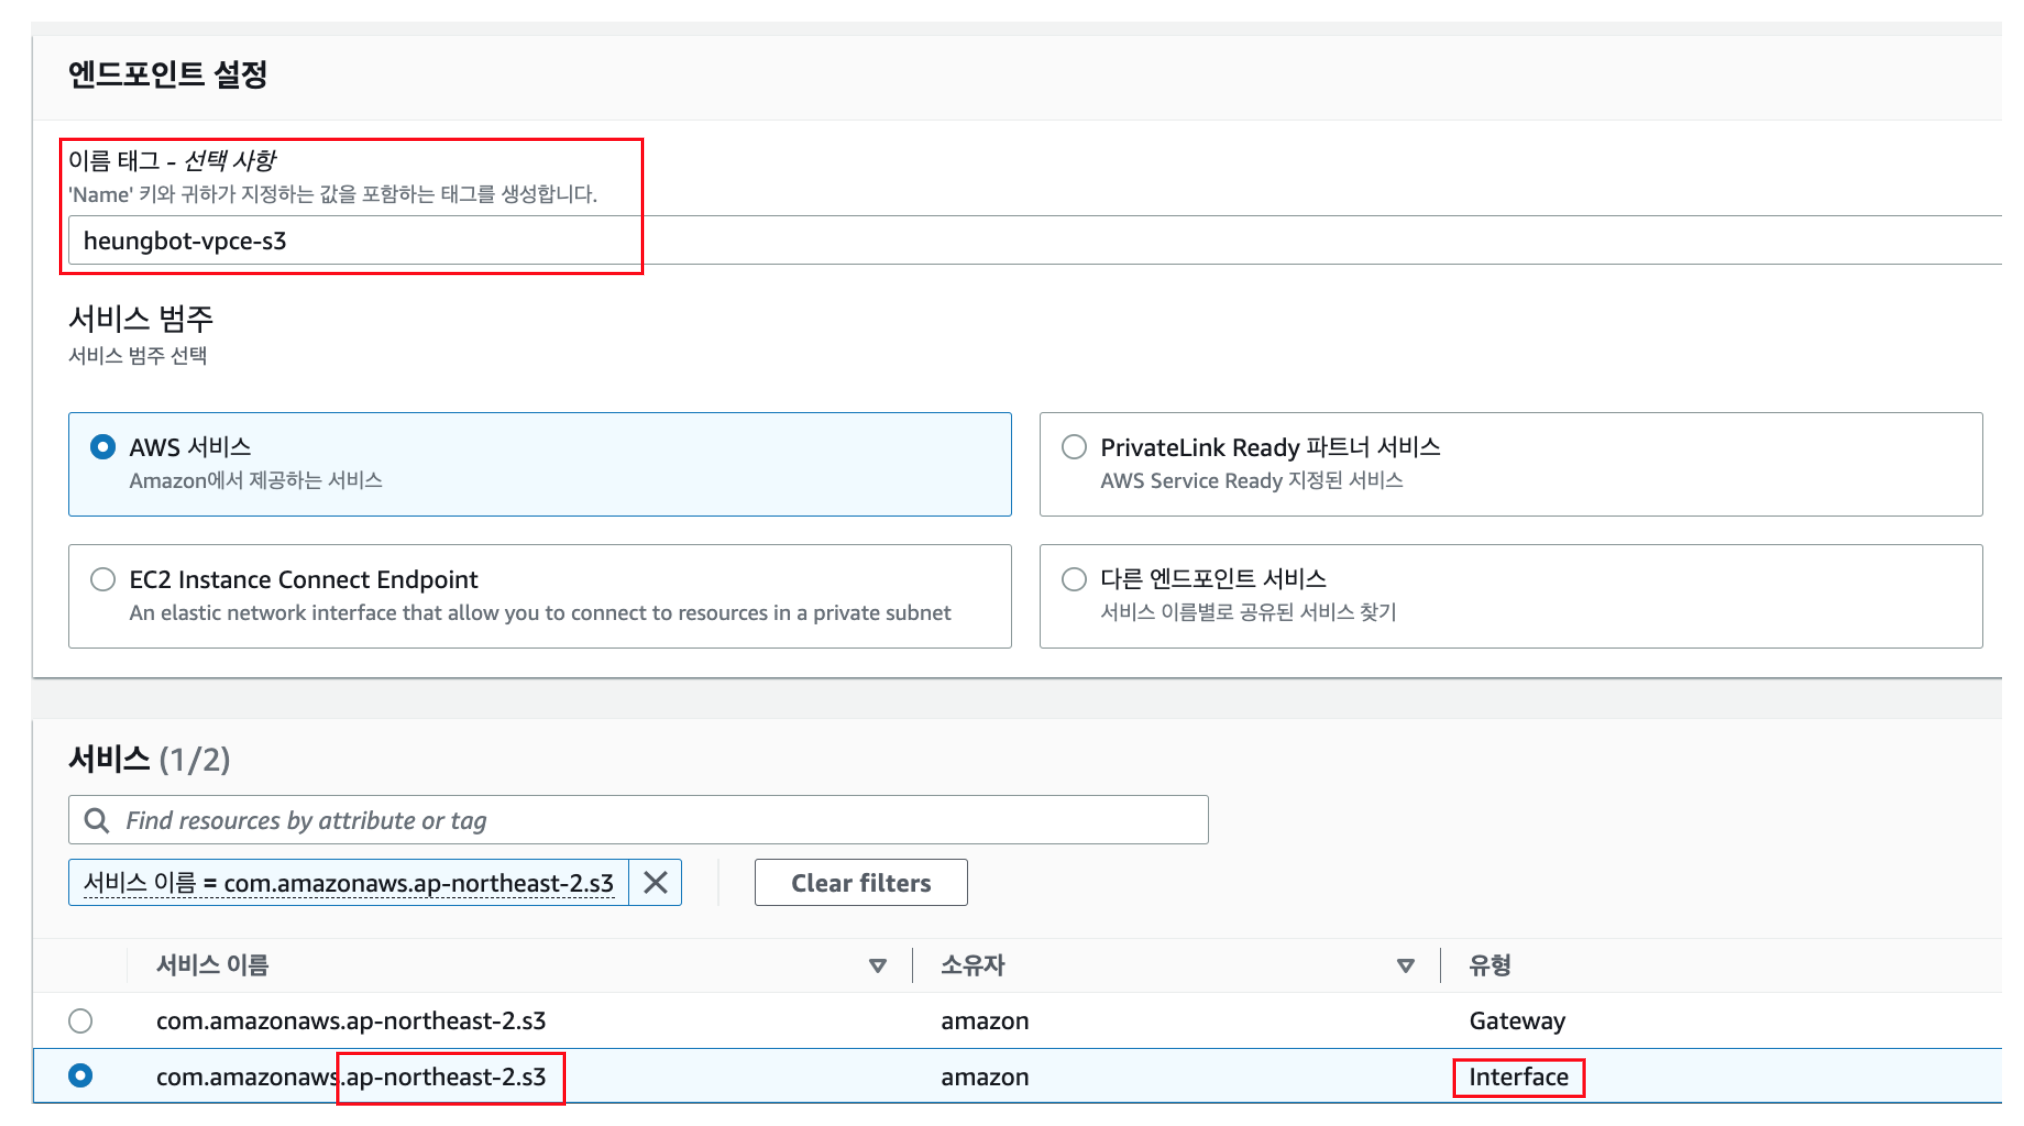Viewport: 2024px width, 1126px height.
Task: Choose 다른 엔드포인트 서비스 option
Action: [1075, 577]
